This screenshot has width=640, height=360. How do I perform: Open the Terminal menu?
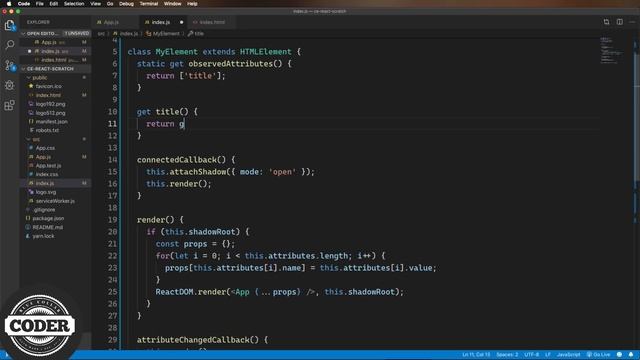coord(149,4)
